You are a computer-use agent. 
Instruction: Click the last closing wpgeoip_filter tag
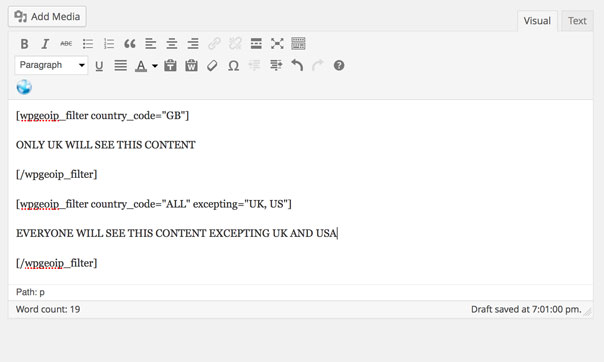(57, 263)
